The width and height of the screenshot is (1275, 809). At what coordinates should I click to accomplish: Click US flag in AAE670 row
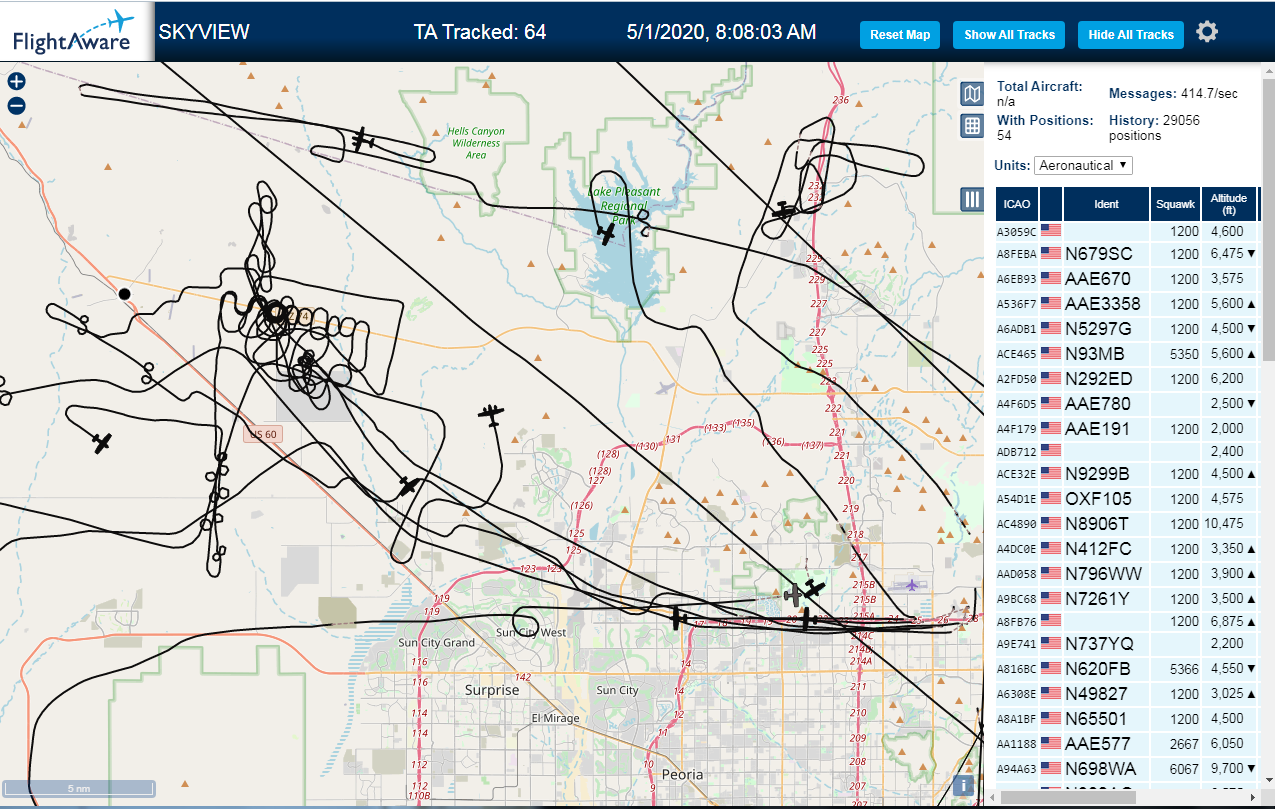pos(1051,279)
